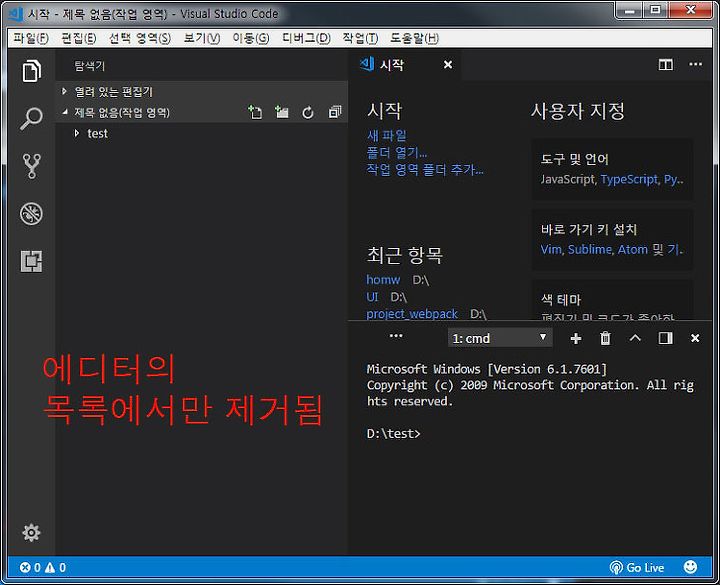Click the TypeScript link under 도구 및 언어
The width and height of the screenshot is (720, 585).
(x=629, y=179)
